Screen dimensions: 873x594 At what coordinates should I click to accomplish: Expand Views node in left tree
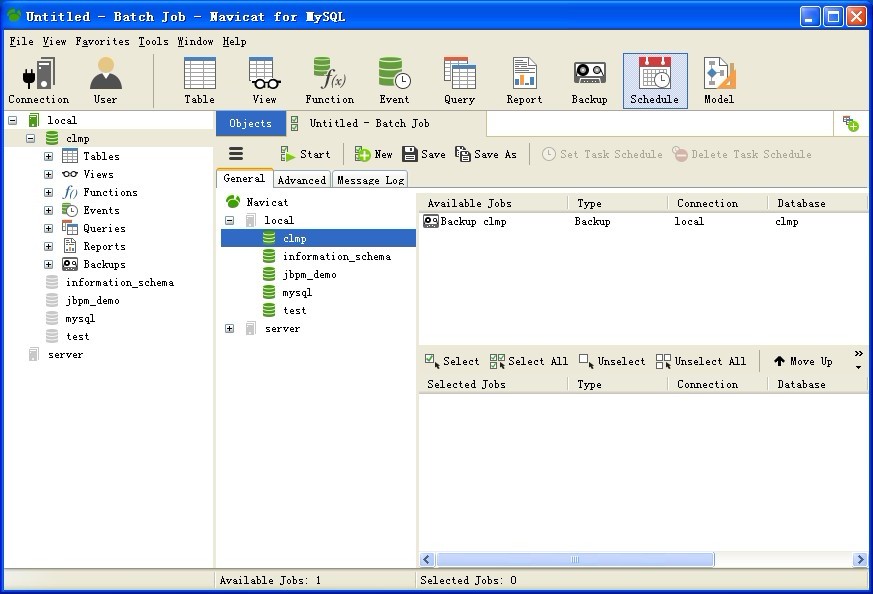pyautogui.click(x=48, y=174)
